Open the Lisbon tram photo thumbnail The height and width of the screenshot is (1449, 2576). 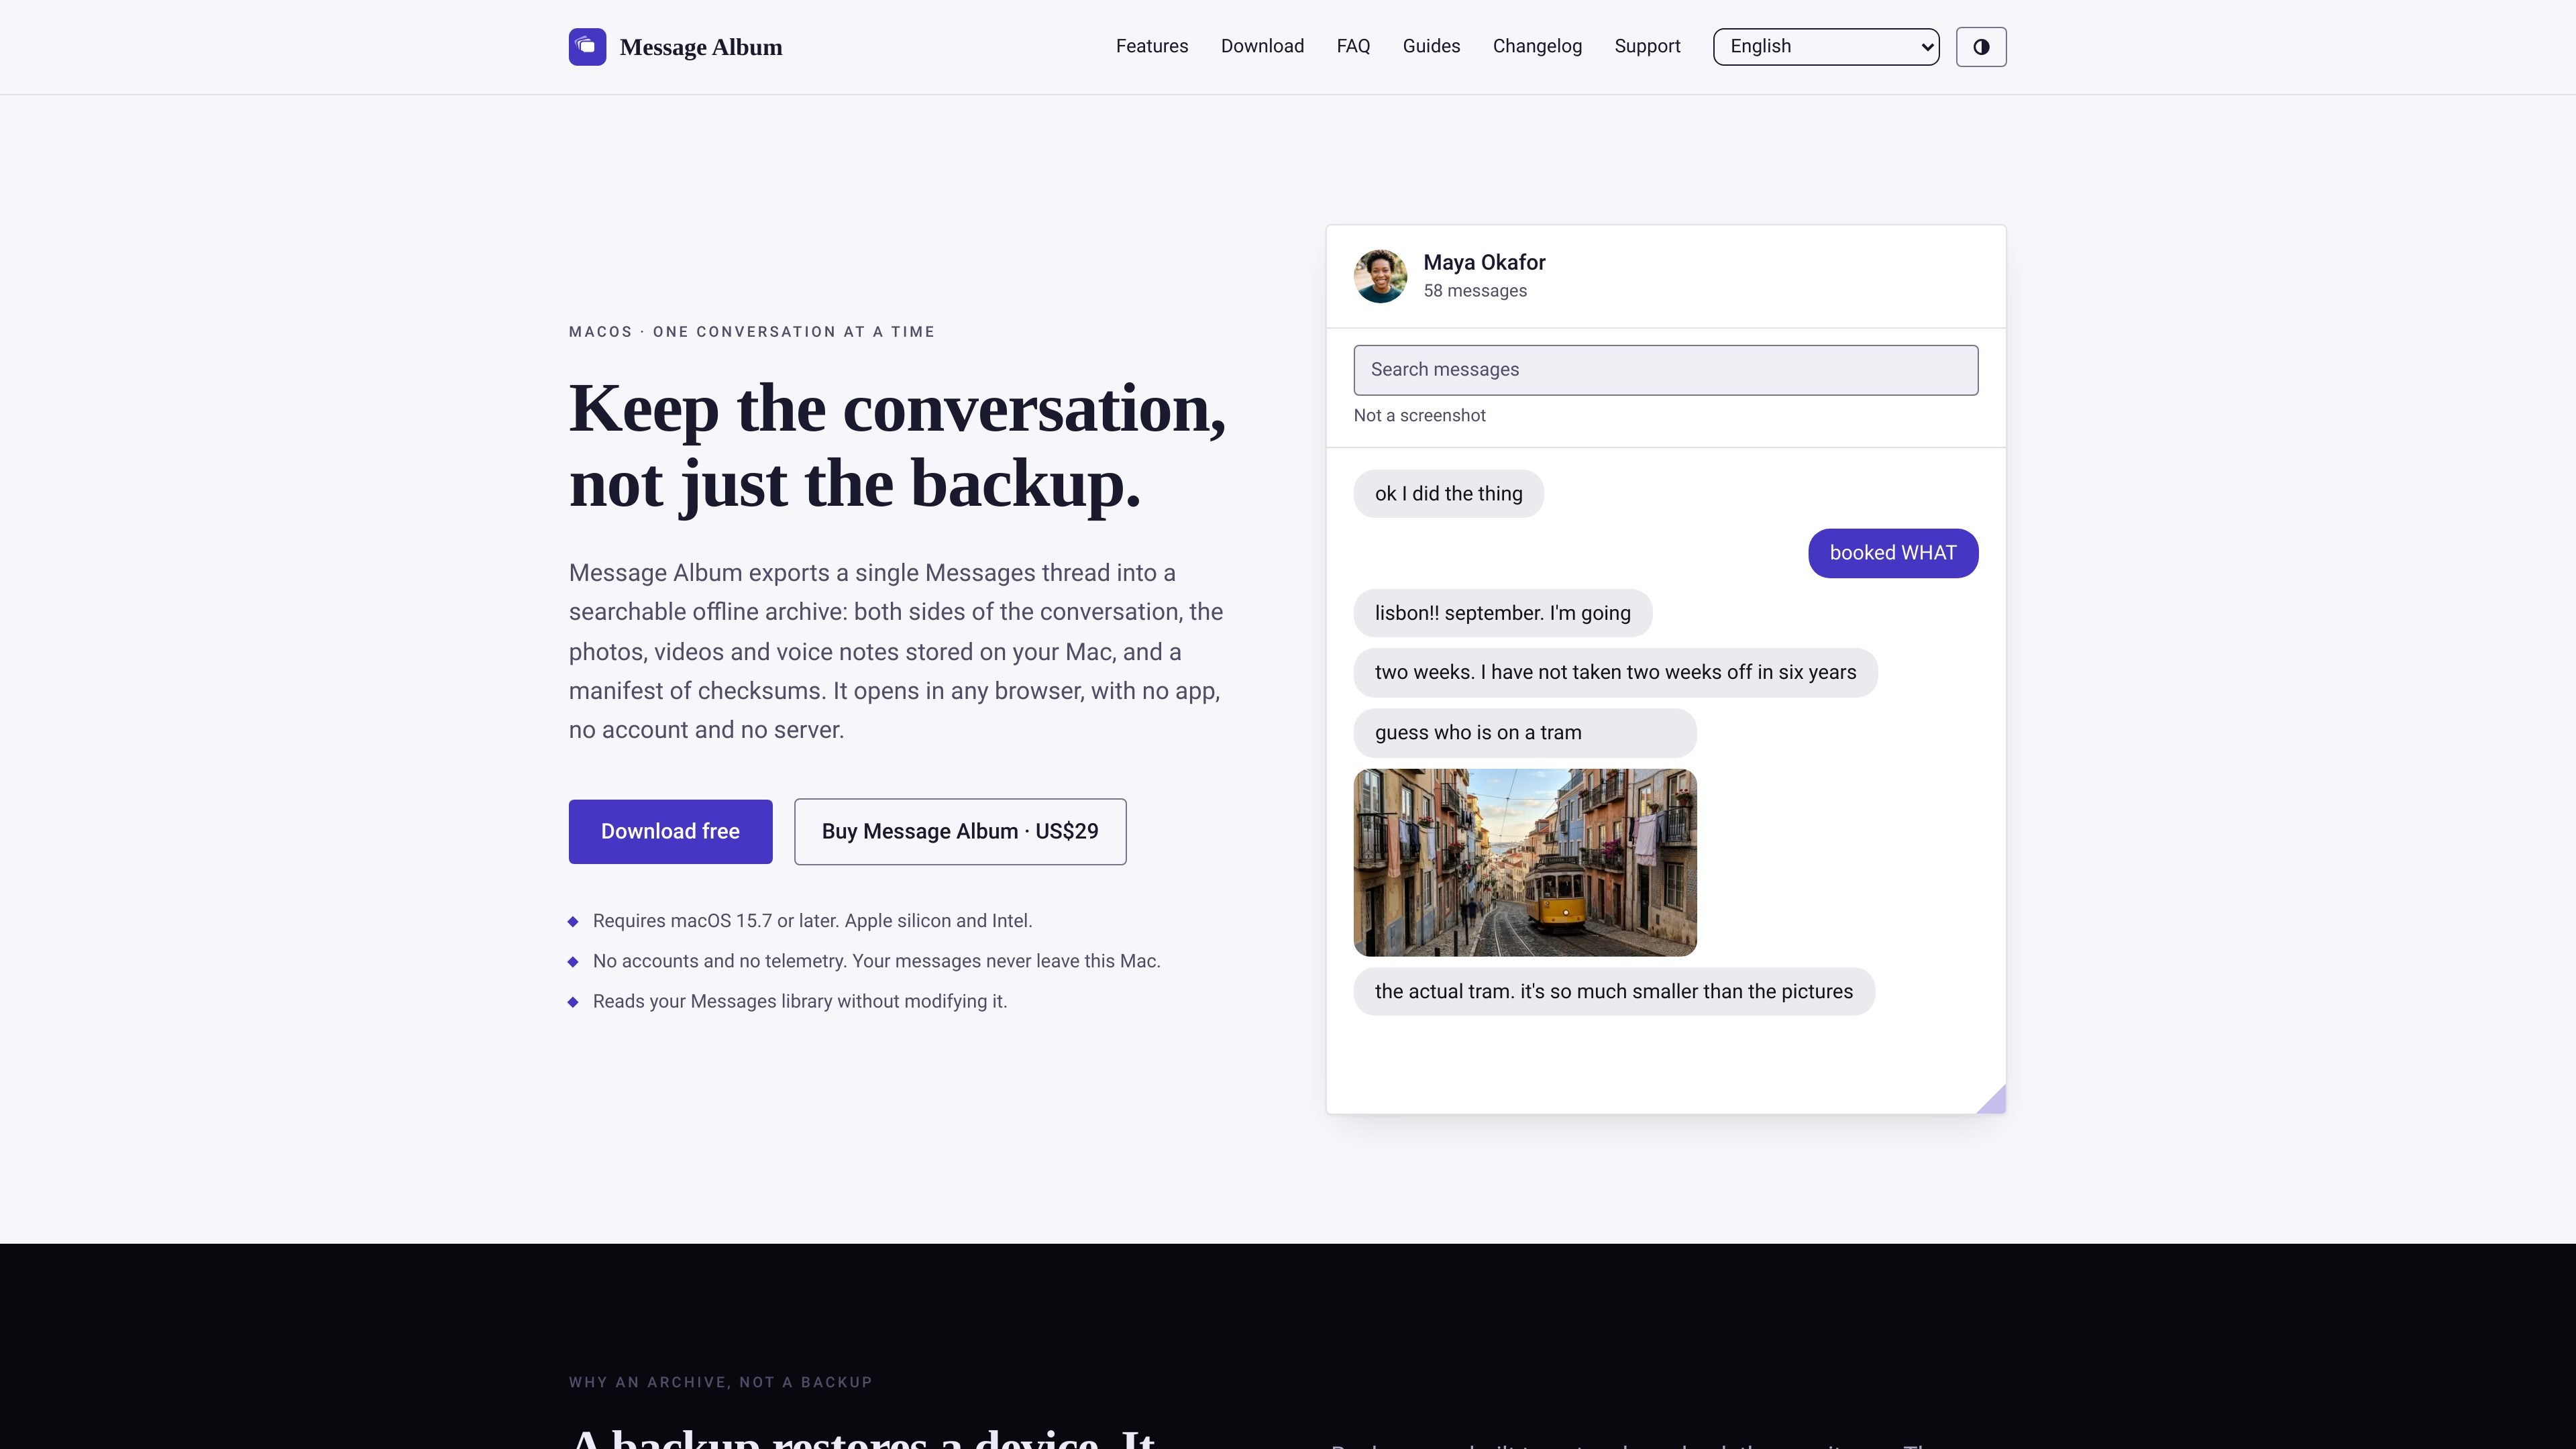1525,862
